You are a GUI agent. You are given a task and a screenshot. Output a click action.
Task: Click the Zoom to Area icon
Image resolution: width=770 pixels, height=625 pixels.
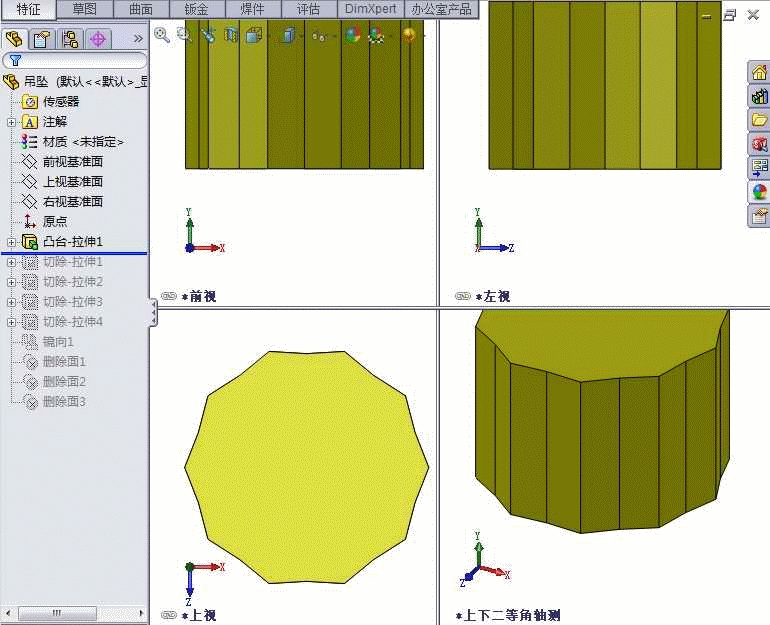point(184,35)
